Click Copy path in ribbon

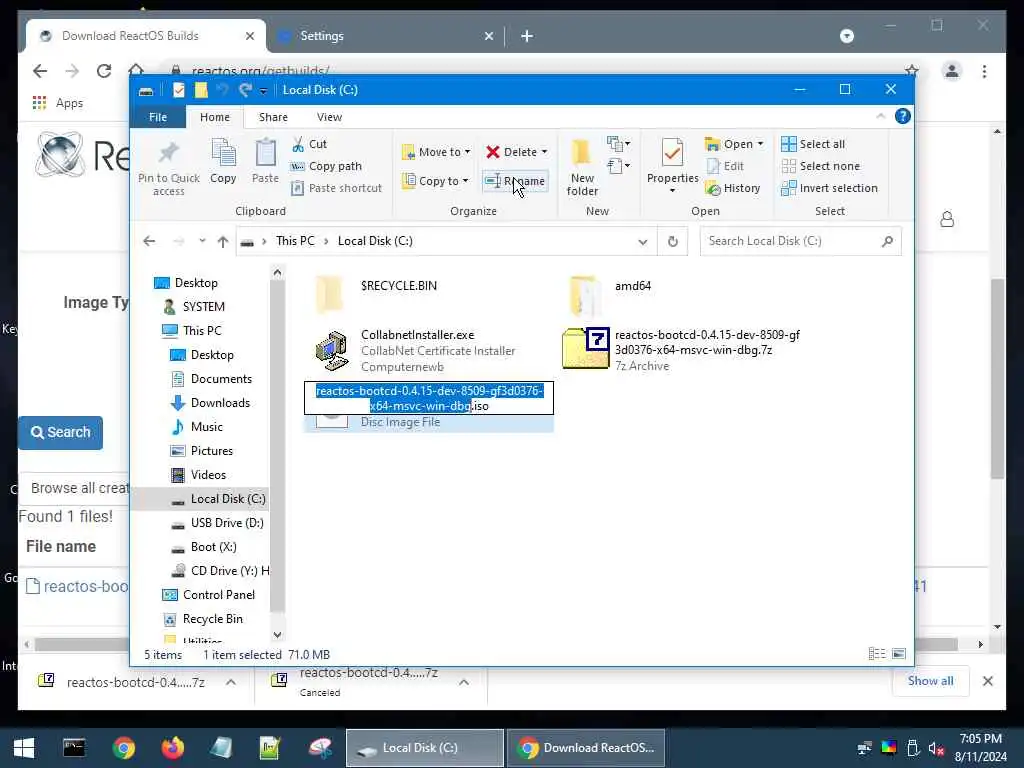326,166
